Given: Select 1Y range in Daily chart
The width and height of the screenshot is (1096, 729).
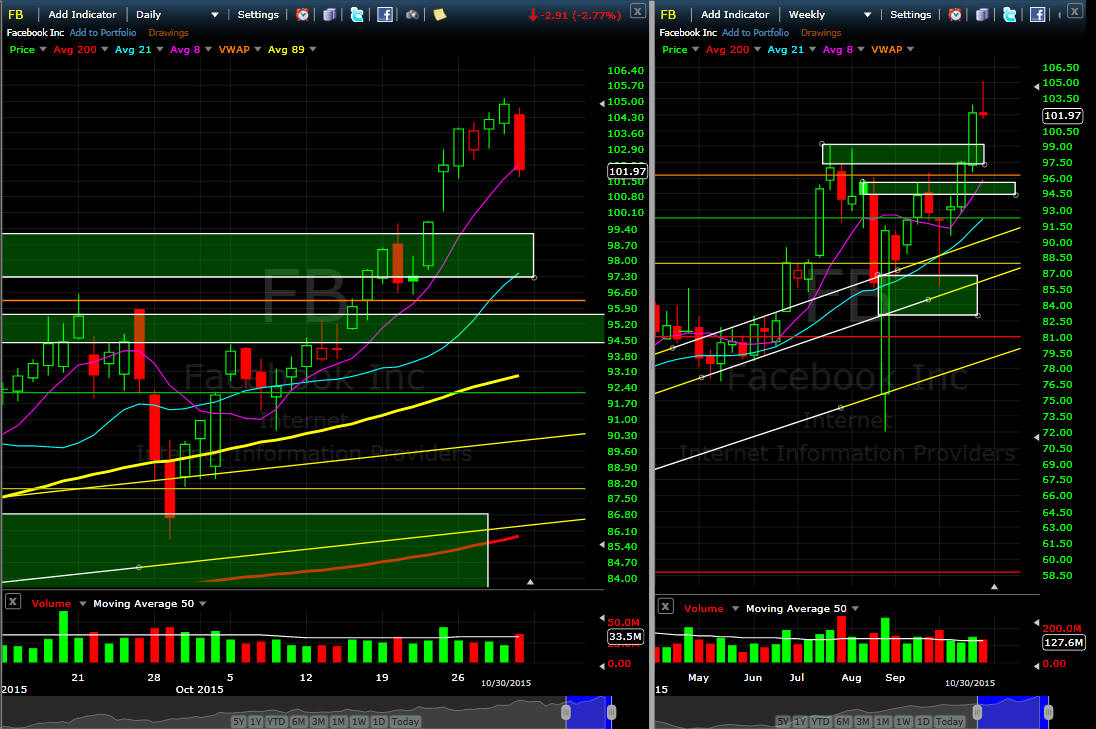Looking at the screenshot, I should (255, 721).
